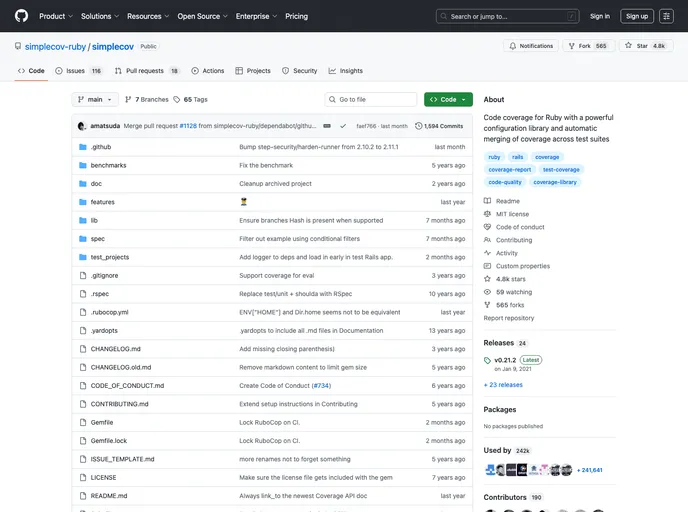Click the forks icon in About
Screen dimensions: 688x512
[x=487, y=305]
